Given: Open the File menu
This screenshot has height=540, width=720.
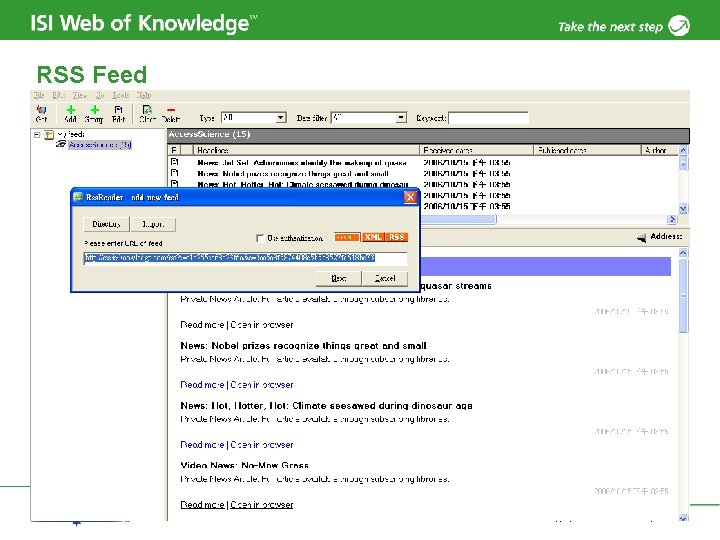Looking at the screenshot, I should point(39,95).
